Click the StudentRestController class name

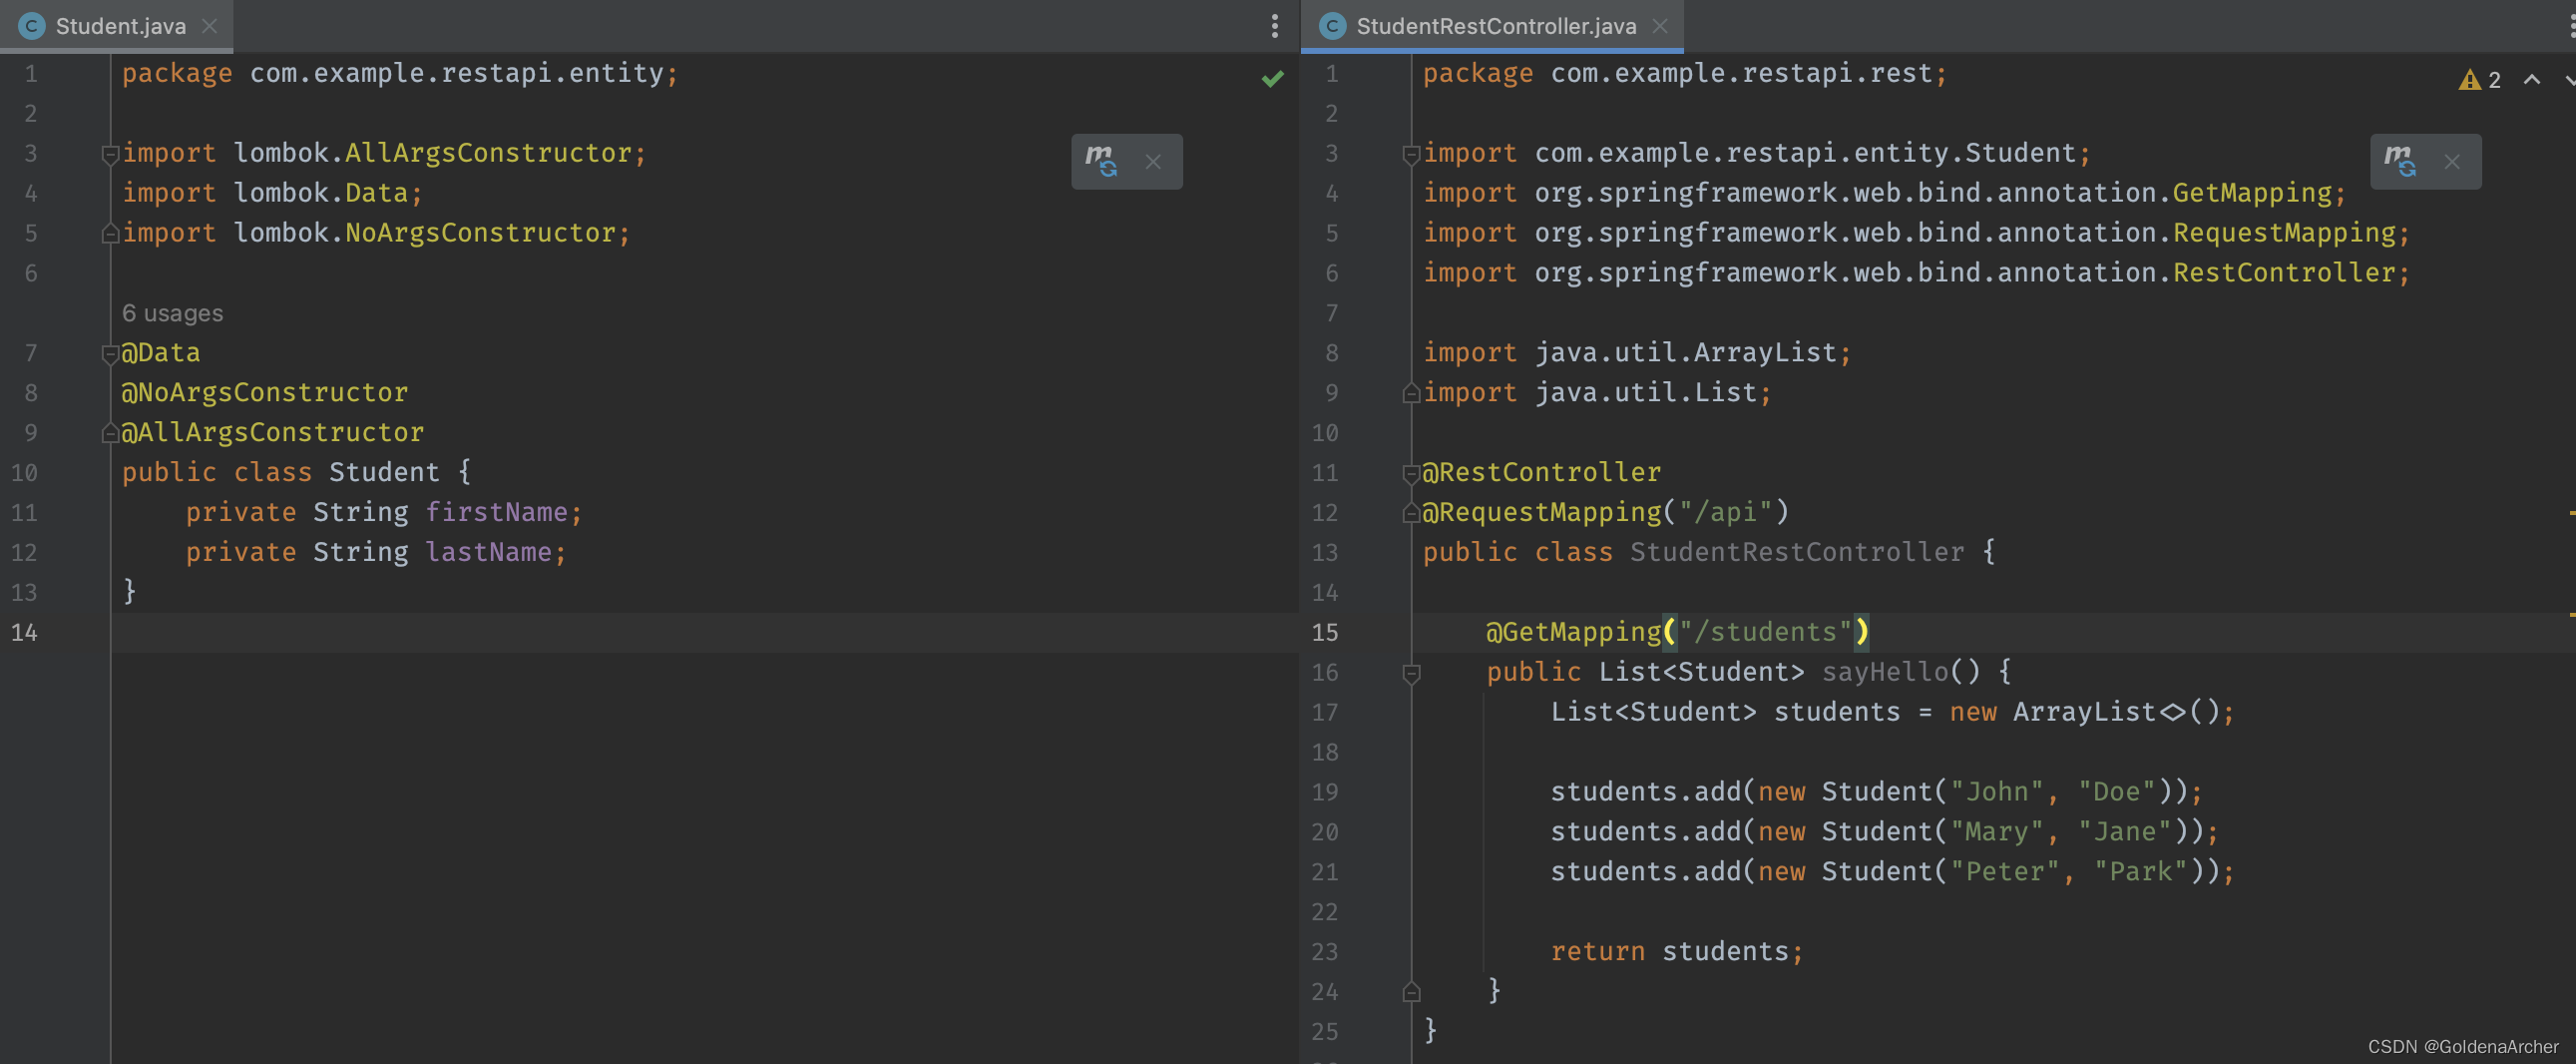click(1796, 552)
